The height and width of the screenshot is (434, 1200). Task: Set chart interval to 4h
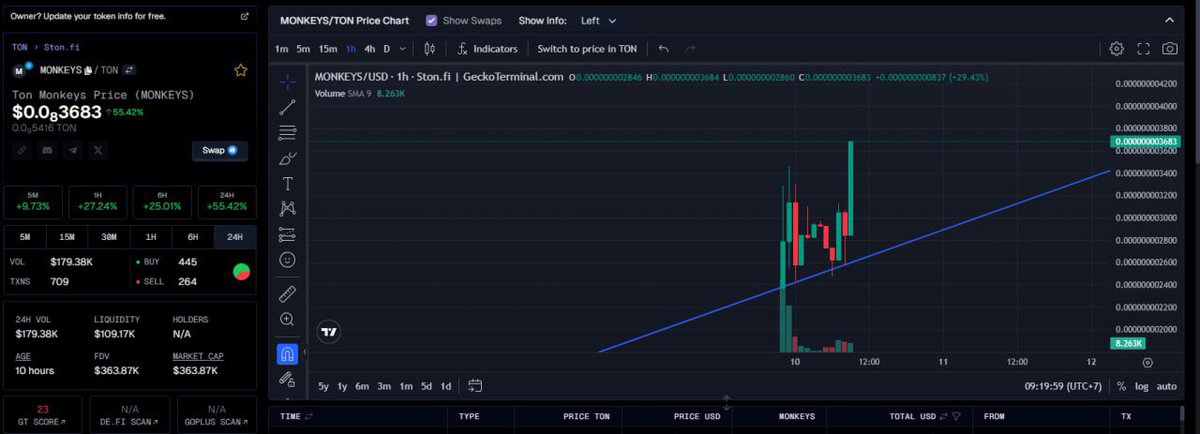click(x=370, y=48)
